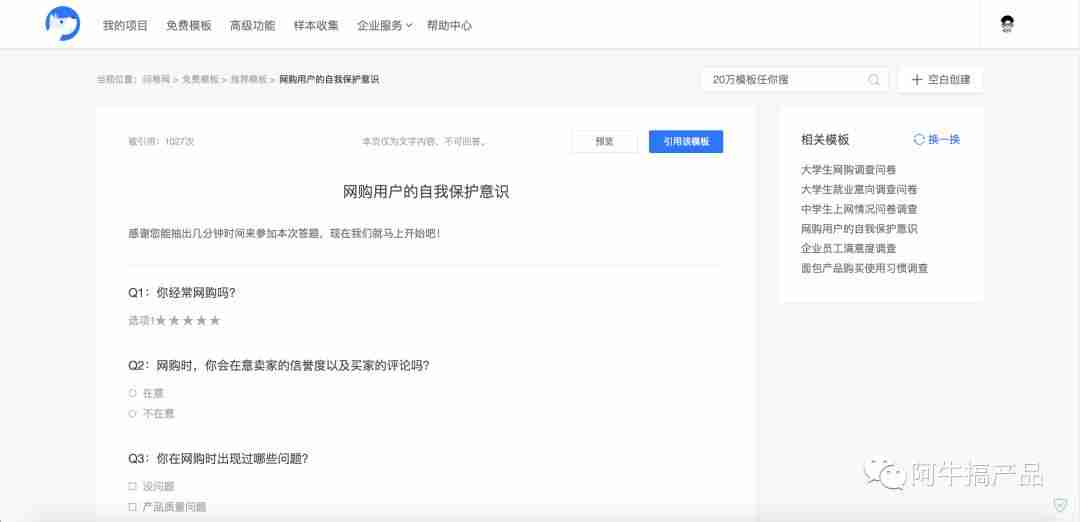The width and height of the screenshot is (1080, 522).
Task: Click the 本页仅为文字内容 notice text
Action: [424, 142]
